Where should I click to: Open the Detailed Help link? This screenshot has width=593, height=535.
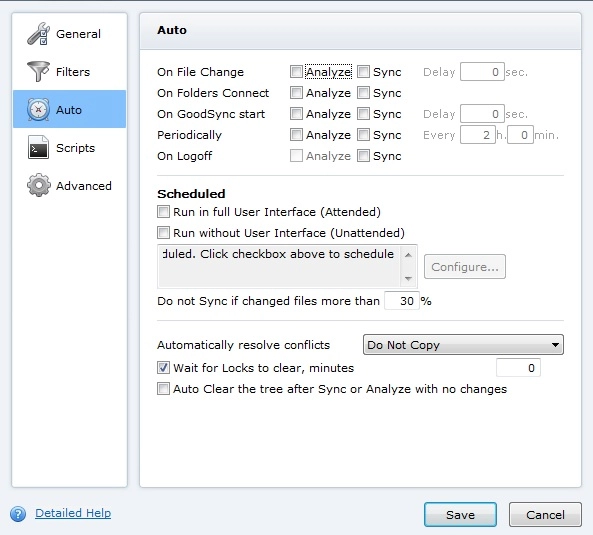click(73, 513)
